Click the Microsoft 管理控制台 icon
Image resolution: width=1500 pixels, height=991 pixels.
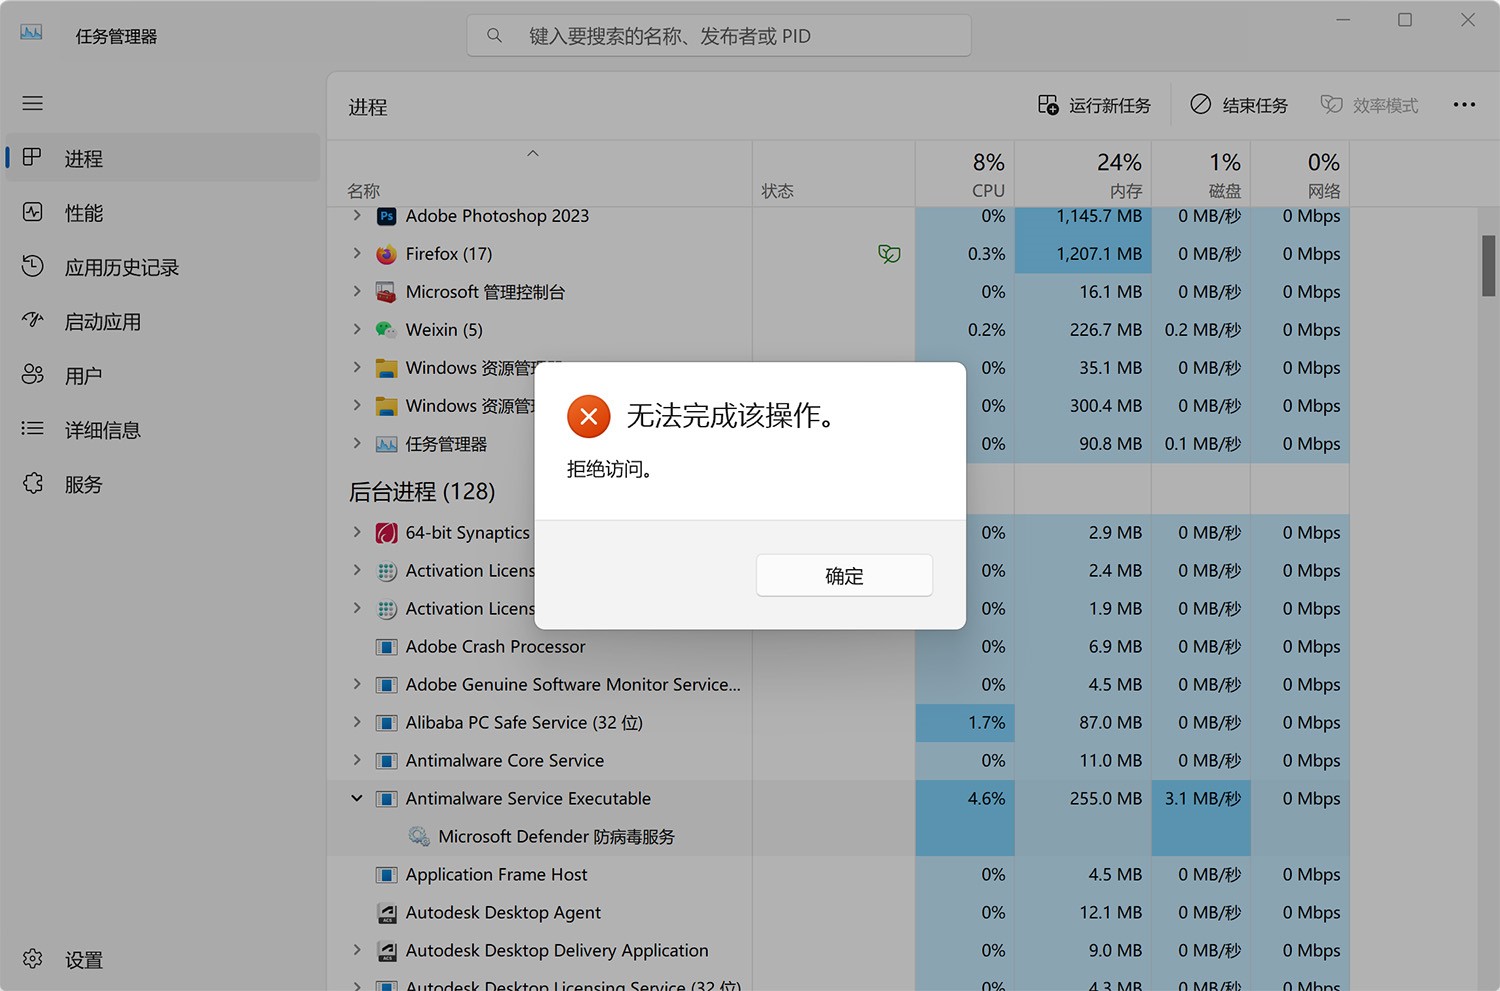click(386, 292)
